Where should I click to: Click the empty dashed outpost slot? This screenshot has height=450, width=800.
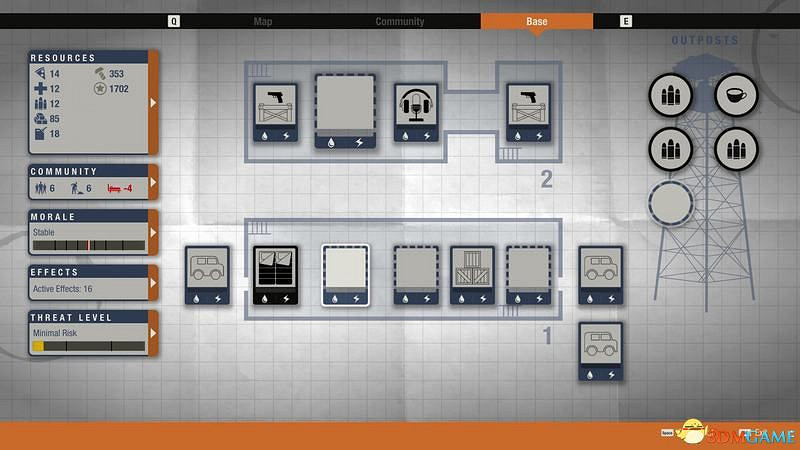[671, 202]
